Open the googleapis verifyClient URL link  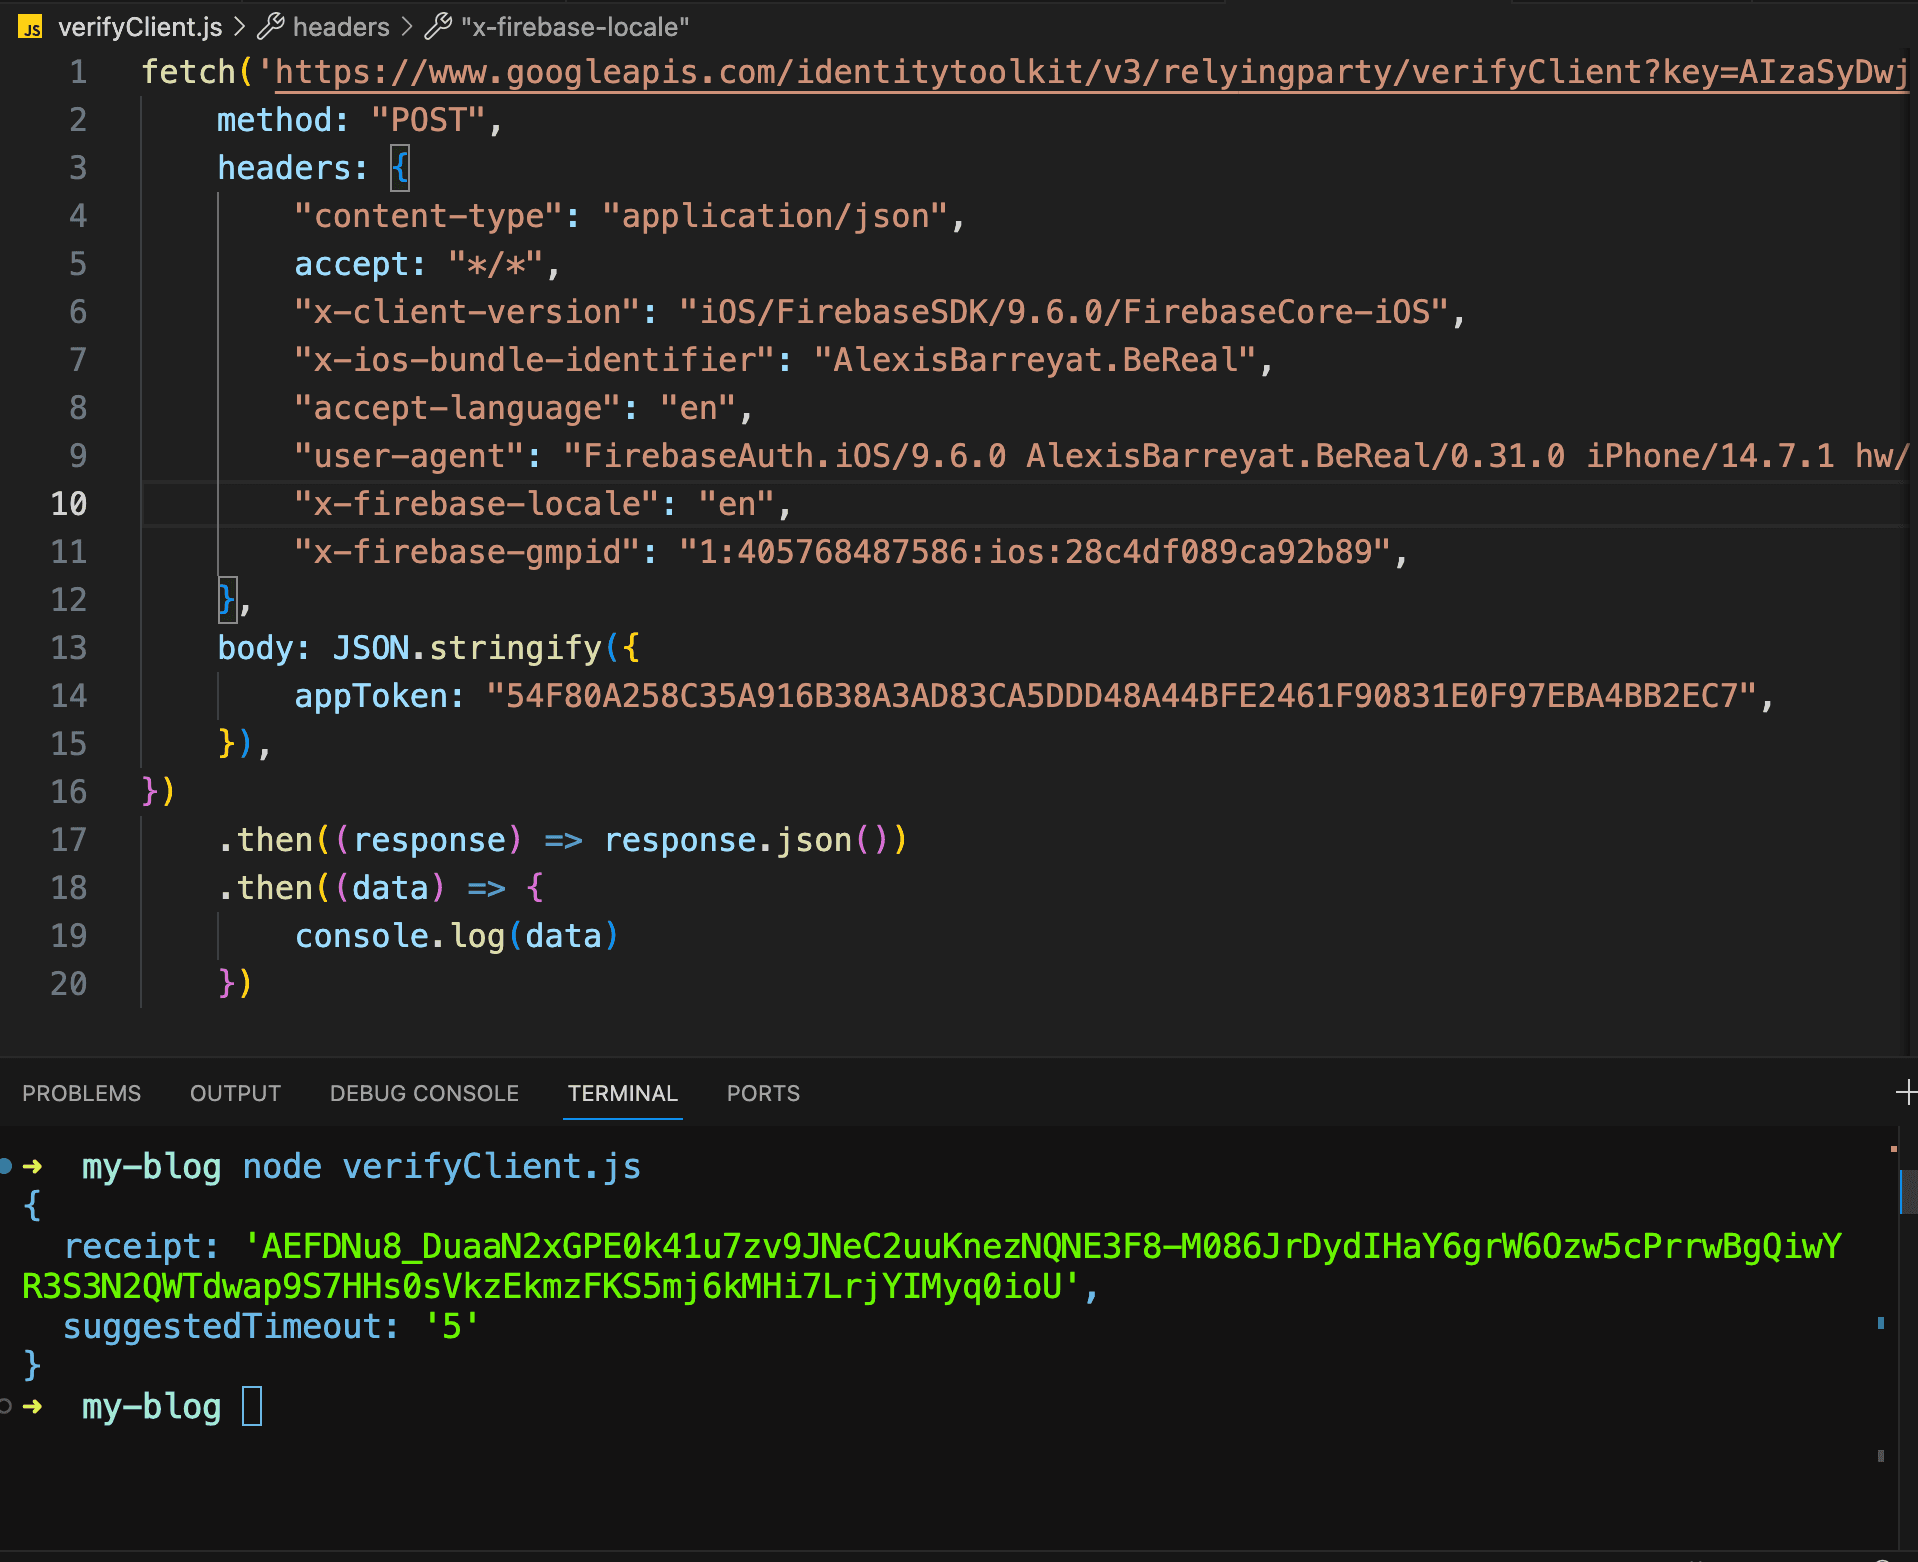point(1091,72)
